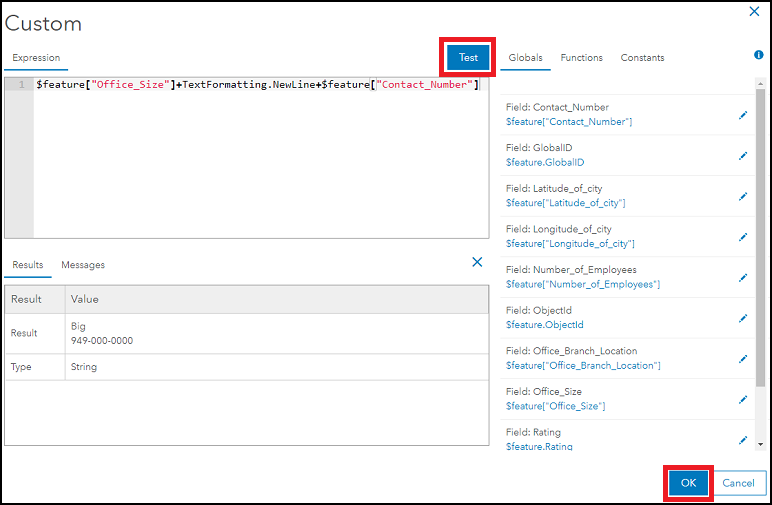772x505 pixels.
Task: Confirm the expression with OK
Action: (x=688, y=483)
